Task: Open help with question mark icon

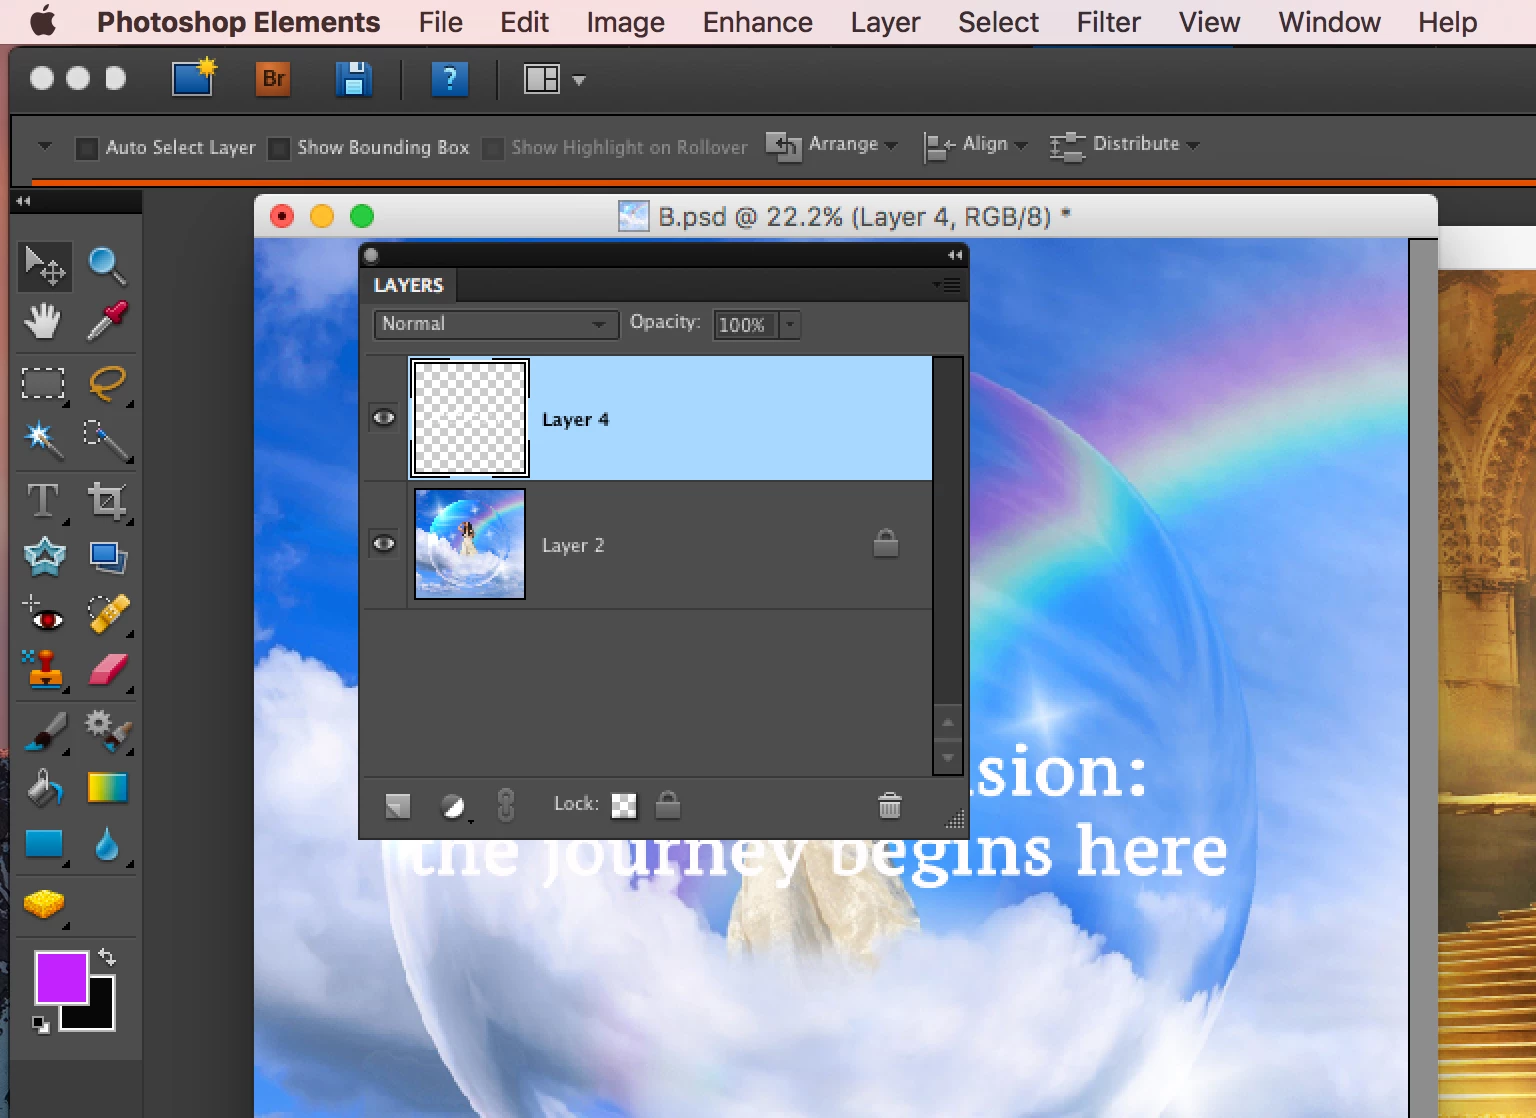Action: pos(450,79)
